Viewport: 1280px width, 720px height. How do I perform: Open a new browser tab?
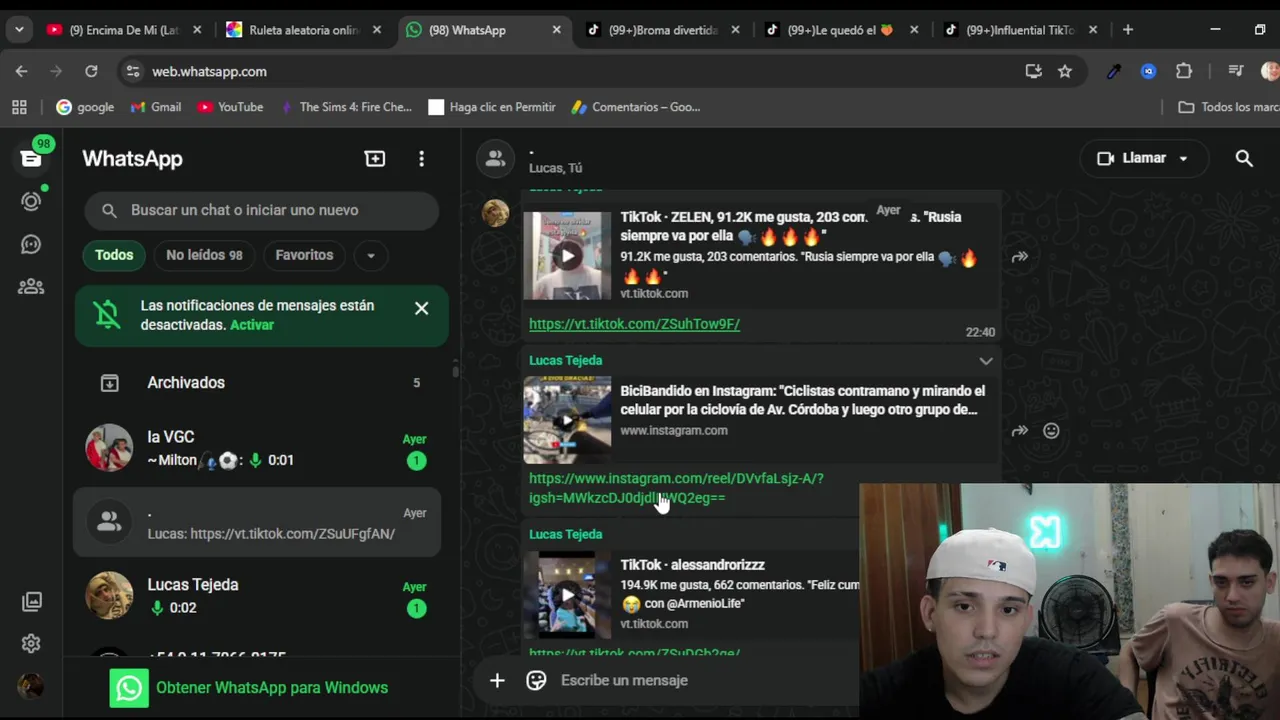pyautogui.click(x=1128, y=30)
